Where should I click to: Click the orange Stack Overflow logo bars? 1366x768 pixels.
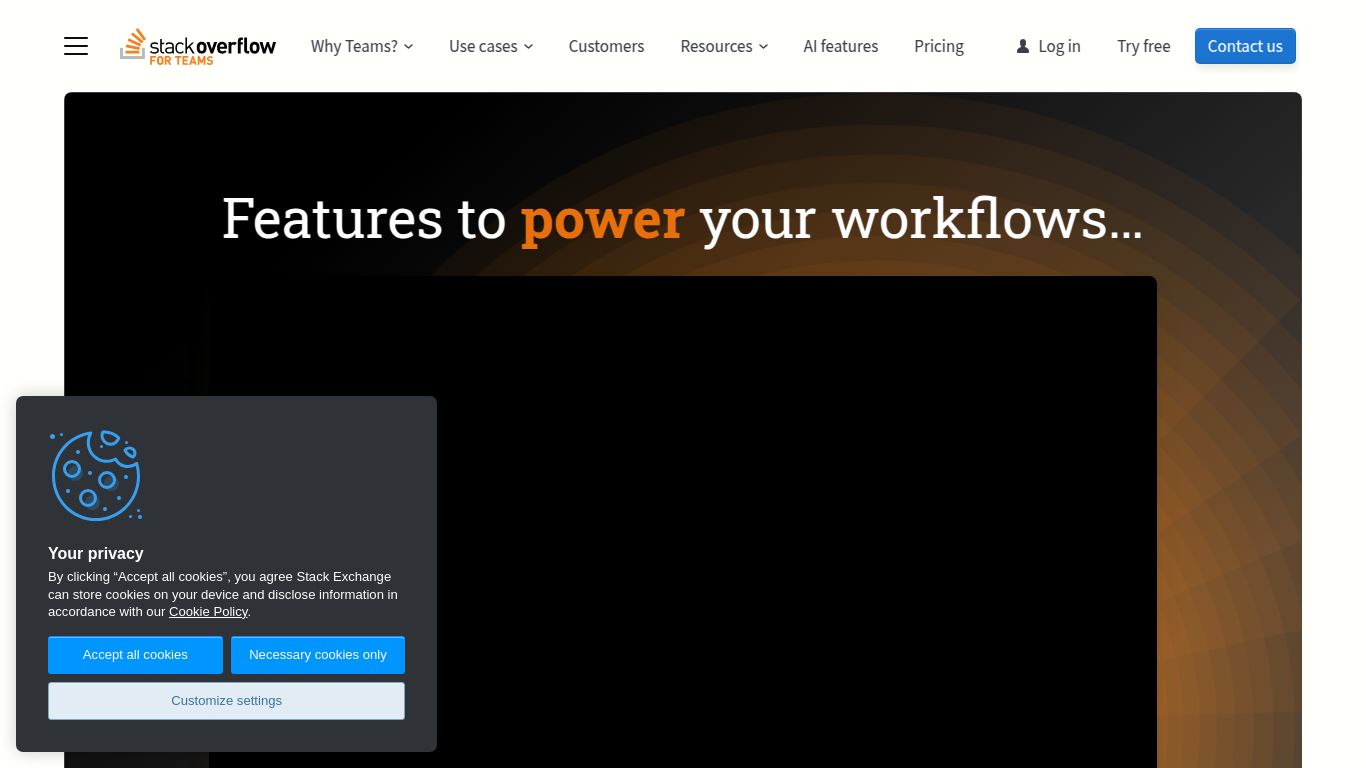[x=133, y=42]
